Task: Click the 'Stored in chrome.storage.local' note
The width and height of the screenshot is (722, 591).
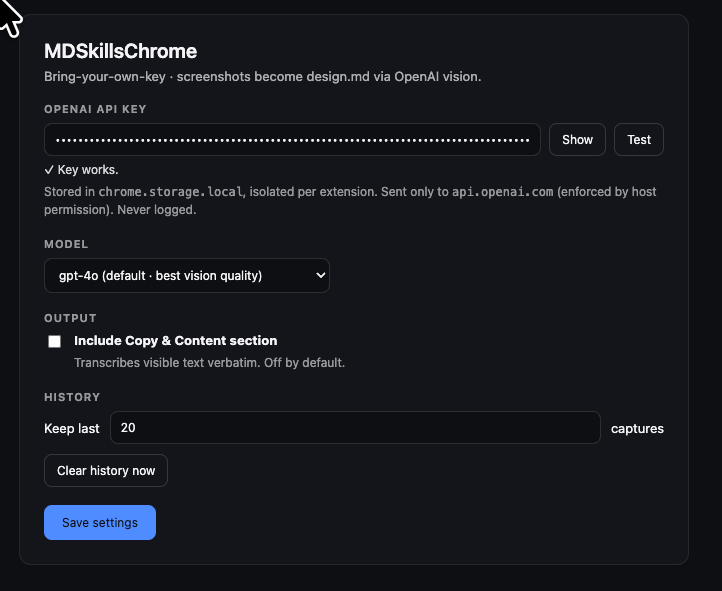Action: click(350, 201)
